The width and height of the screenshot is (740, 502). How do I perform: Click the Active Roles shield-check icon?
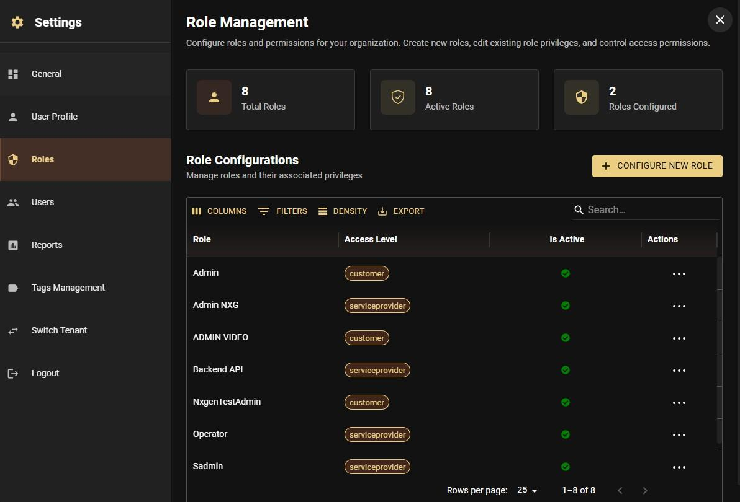pos(398,97)
